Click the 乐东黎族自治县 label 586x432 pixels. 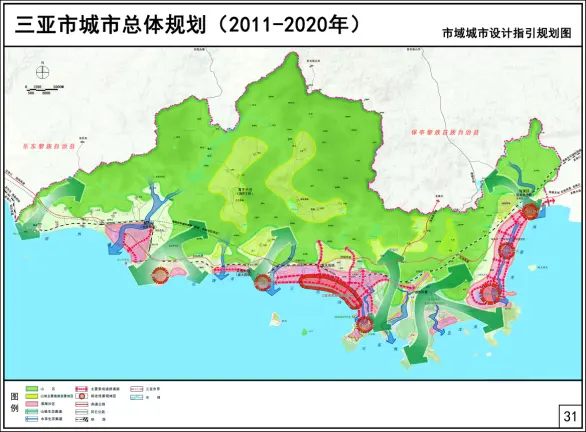(x=48, y=147)
